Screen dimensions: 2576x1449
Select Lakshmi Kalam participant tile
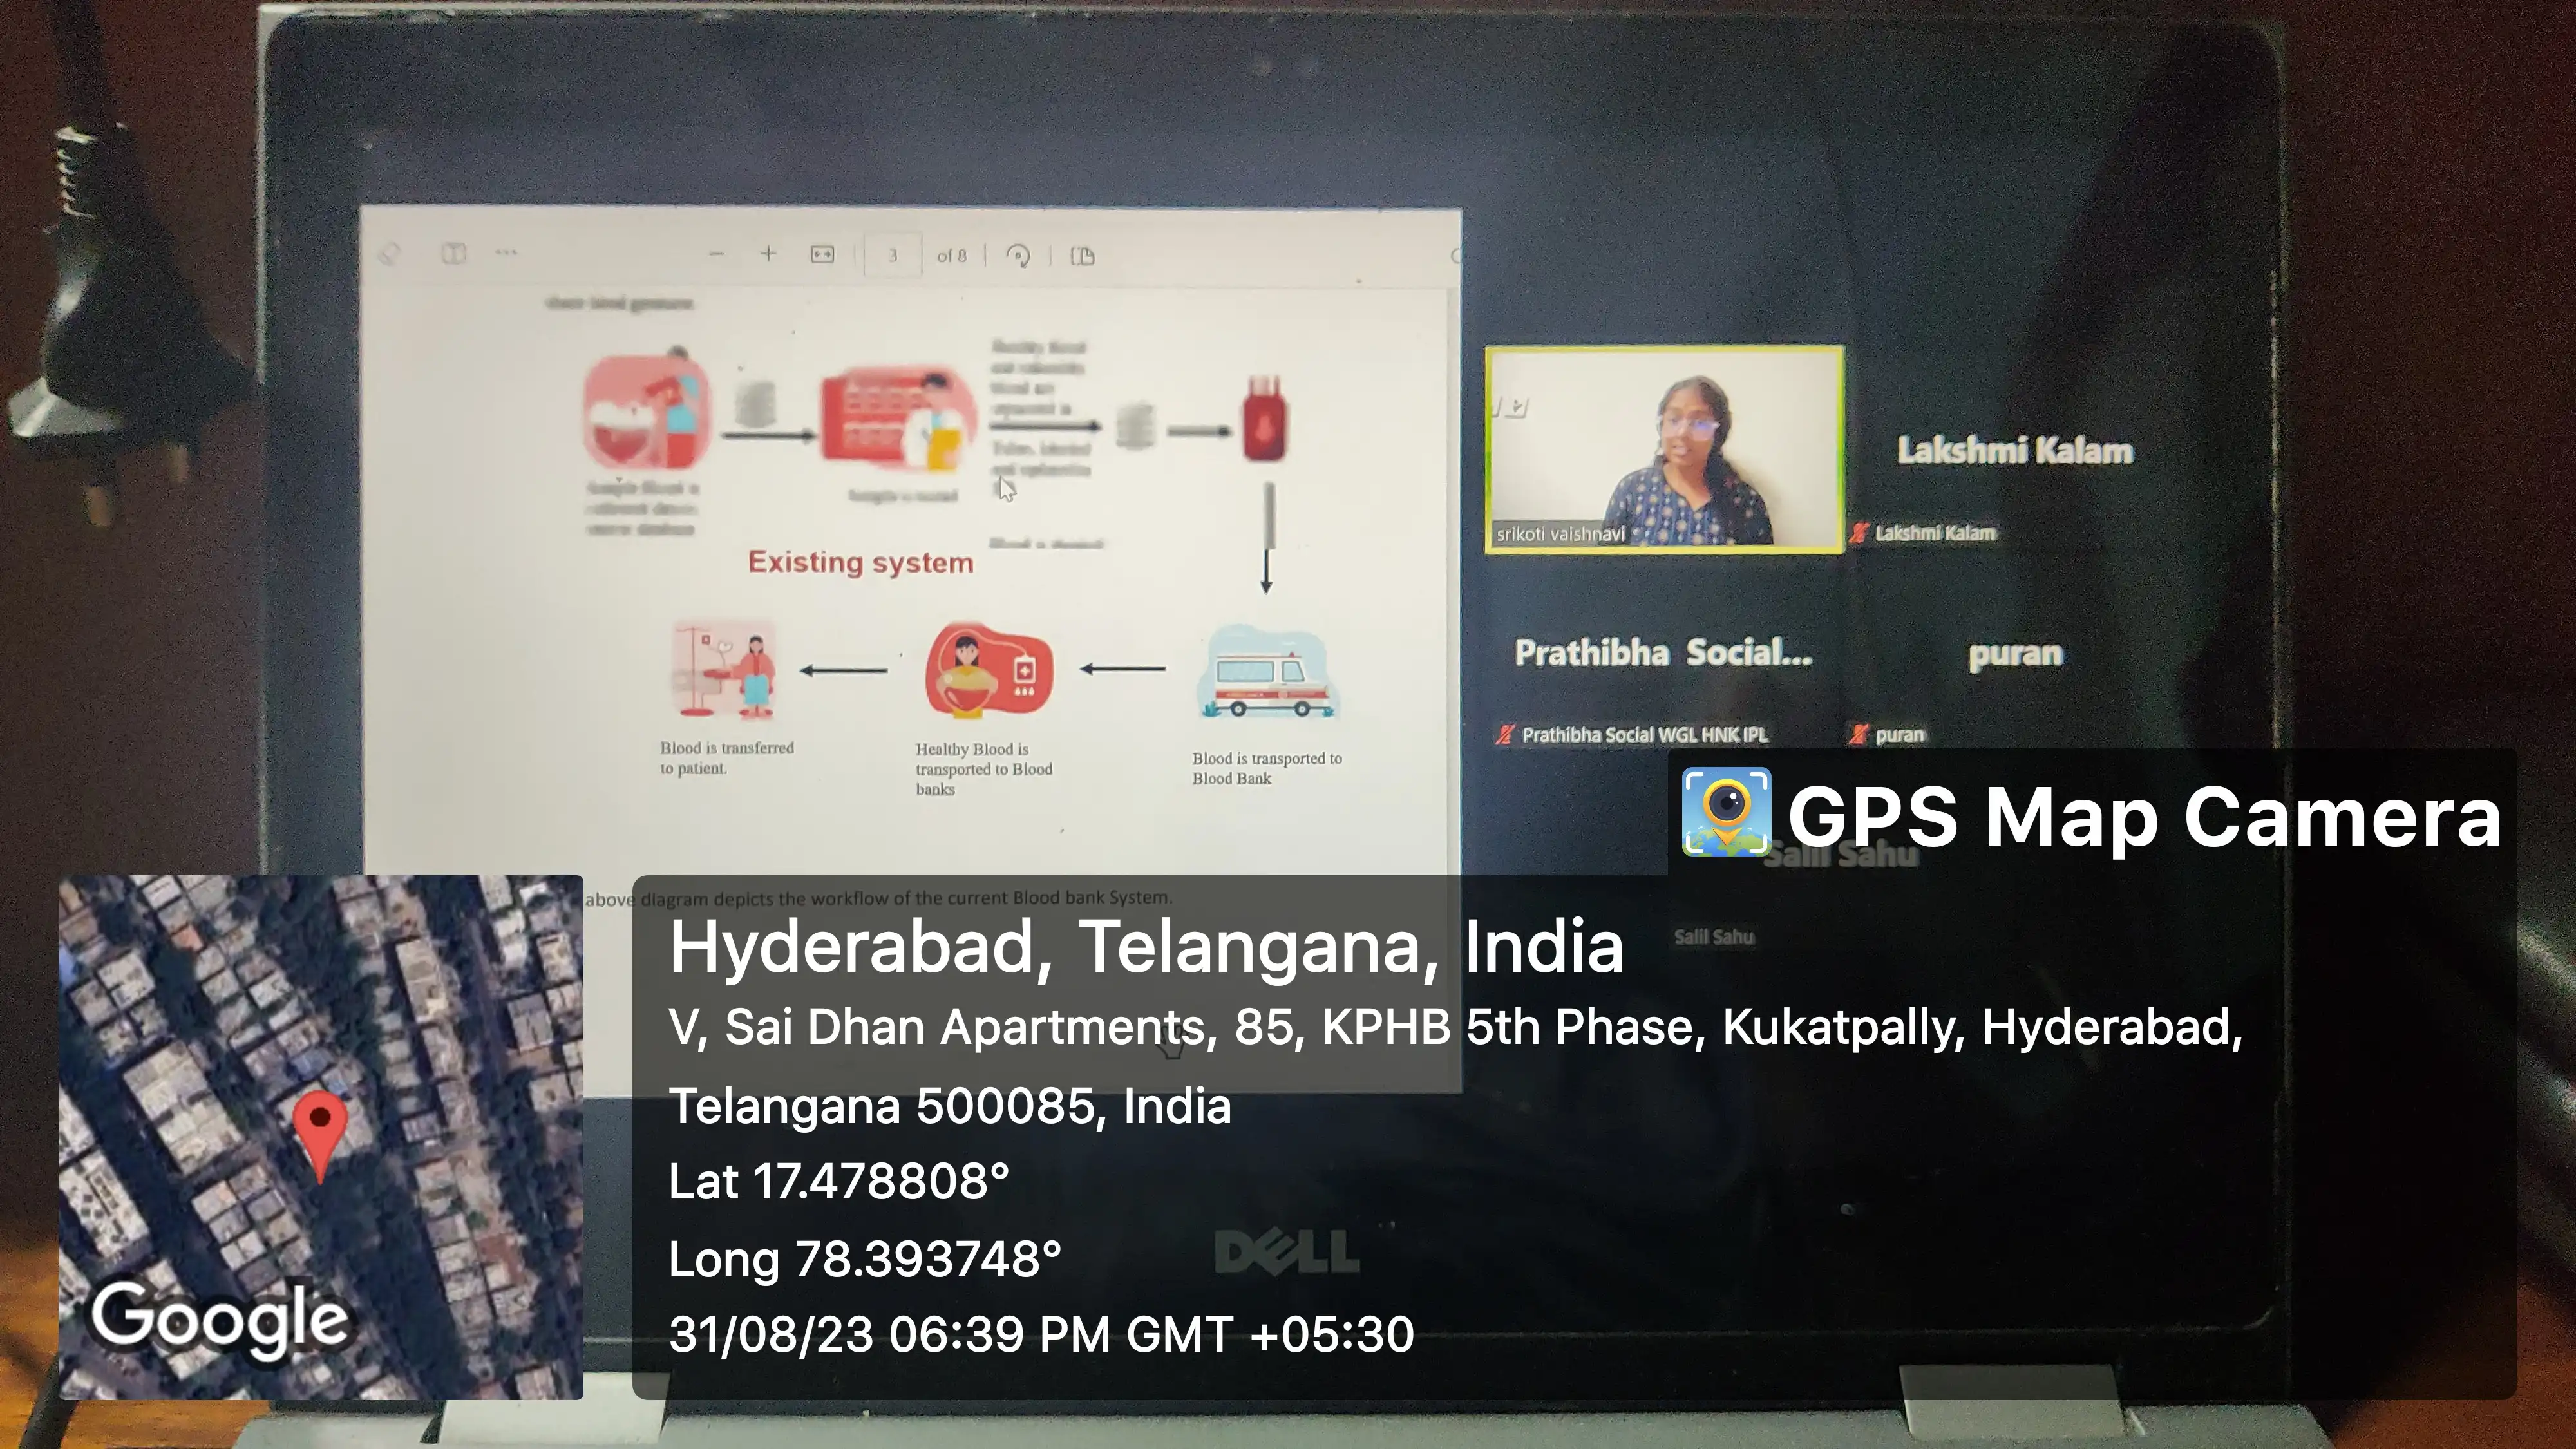[2014, 450]
